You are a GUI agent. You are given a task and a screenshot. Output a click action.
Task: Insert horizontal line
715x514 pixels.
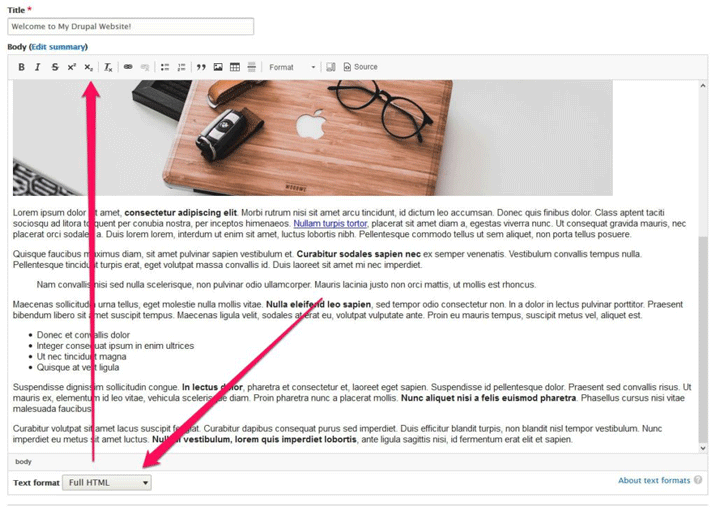(252, 67)
